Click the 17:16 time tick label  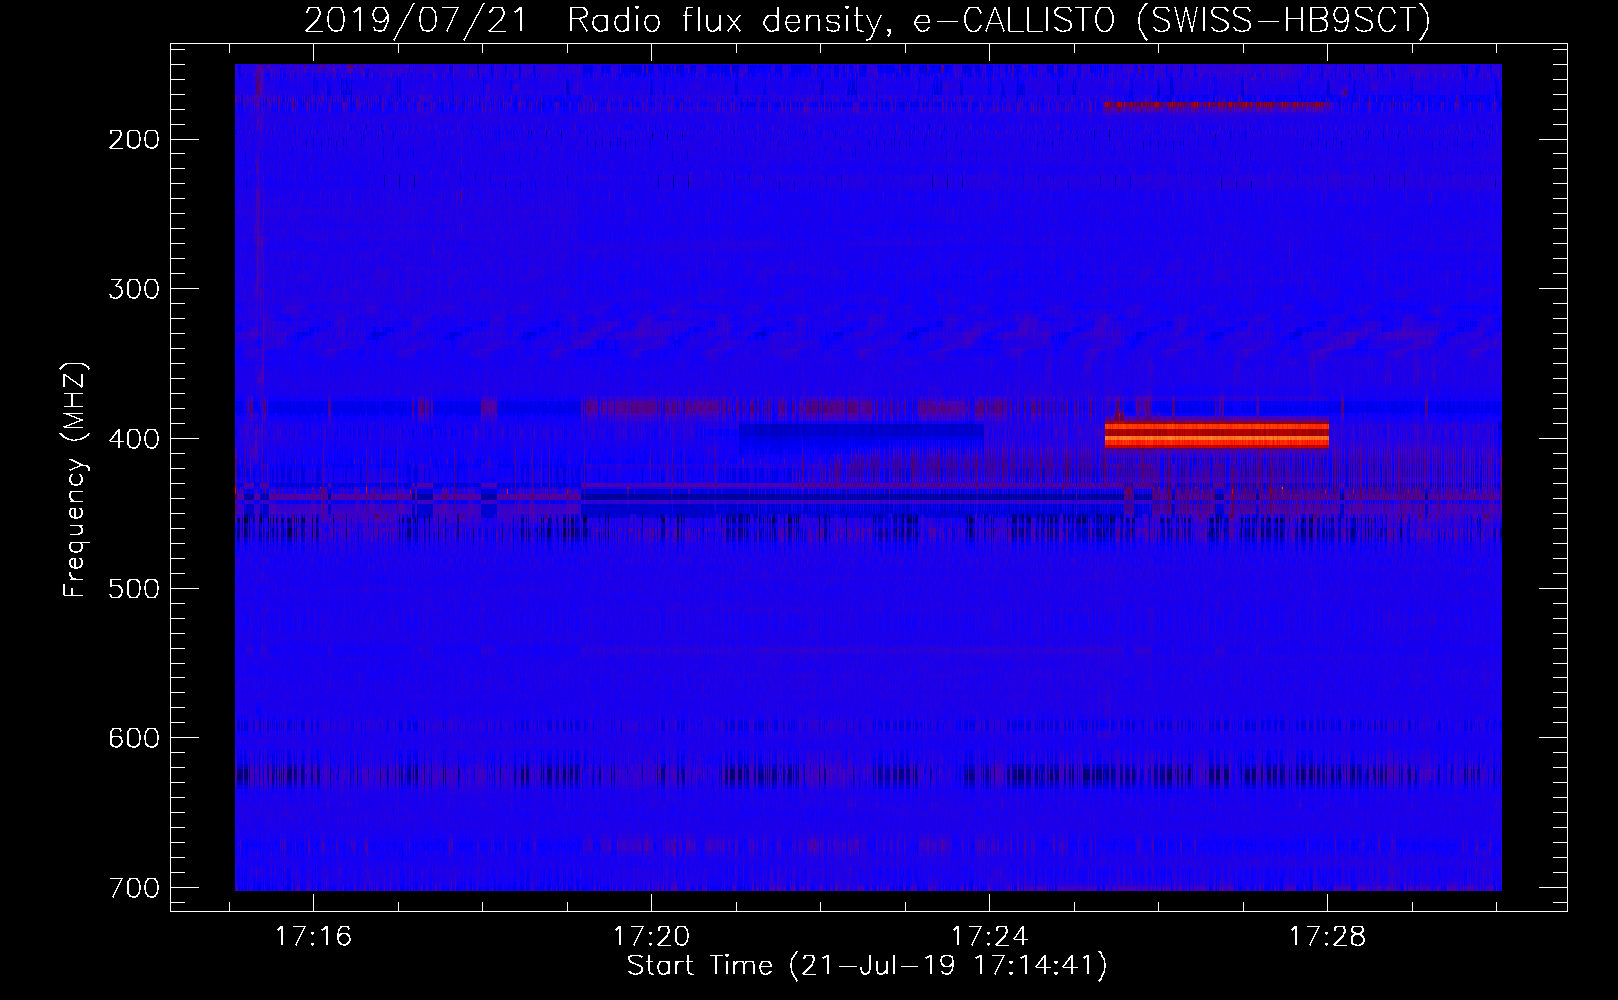pos(314,937)
